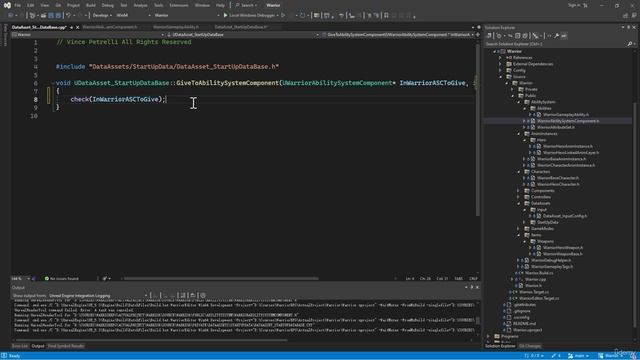The height and width of the screenshot is (360, 640).
Task: Click the Save All toolbar icon
Action: pyautogui.click(x=58, y=15)
